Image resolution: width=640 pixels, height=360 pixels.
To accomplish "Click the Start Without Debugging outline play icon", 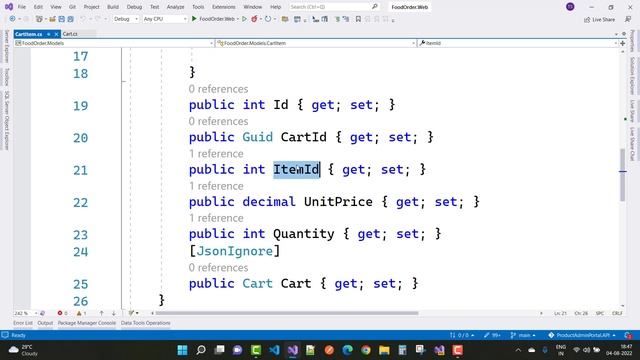I will (244, 19).
